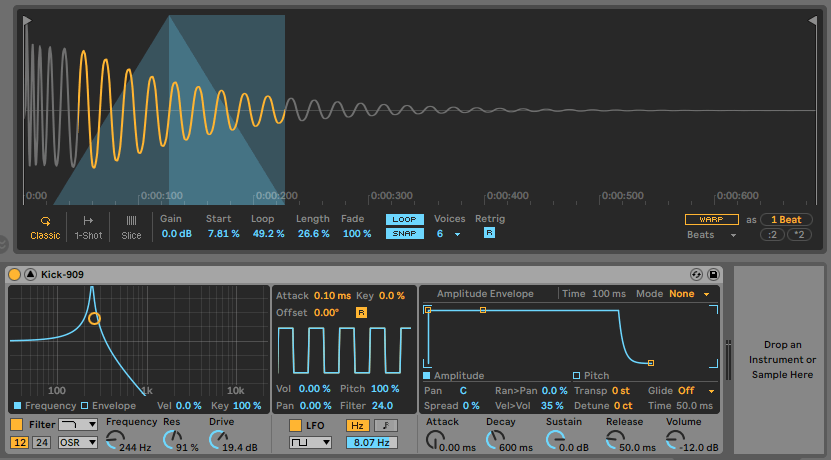Open the OSR filter circuit dropdown
The image size is (831, 460).
click(x=78, y=443)
